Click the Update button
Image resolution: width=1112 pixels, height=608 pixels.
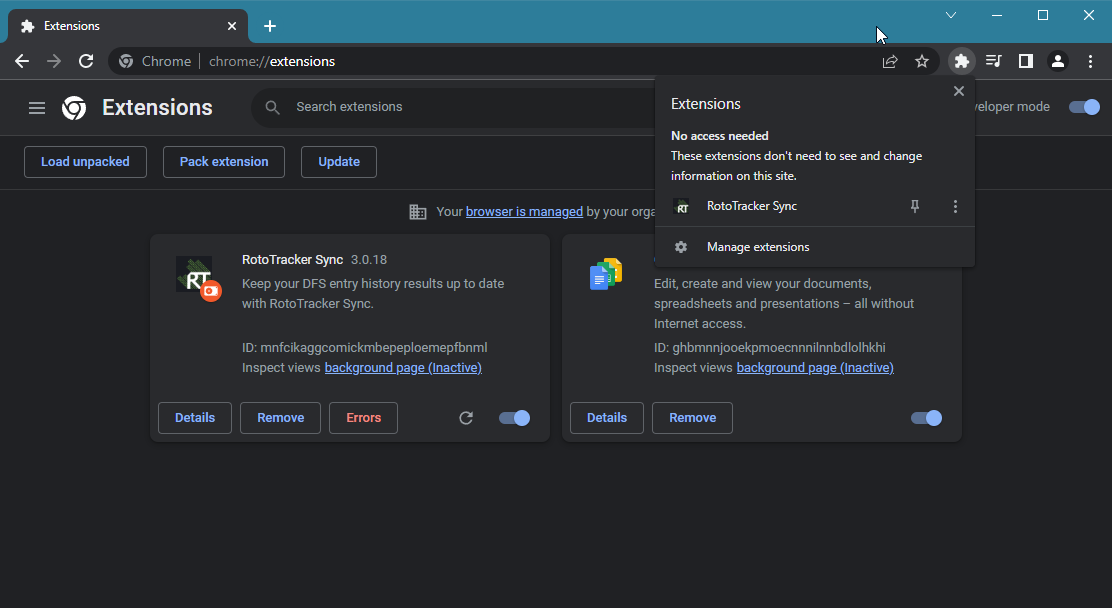pos(339,162)
